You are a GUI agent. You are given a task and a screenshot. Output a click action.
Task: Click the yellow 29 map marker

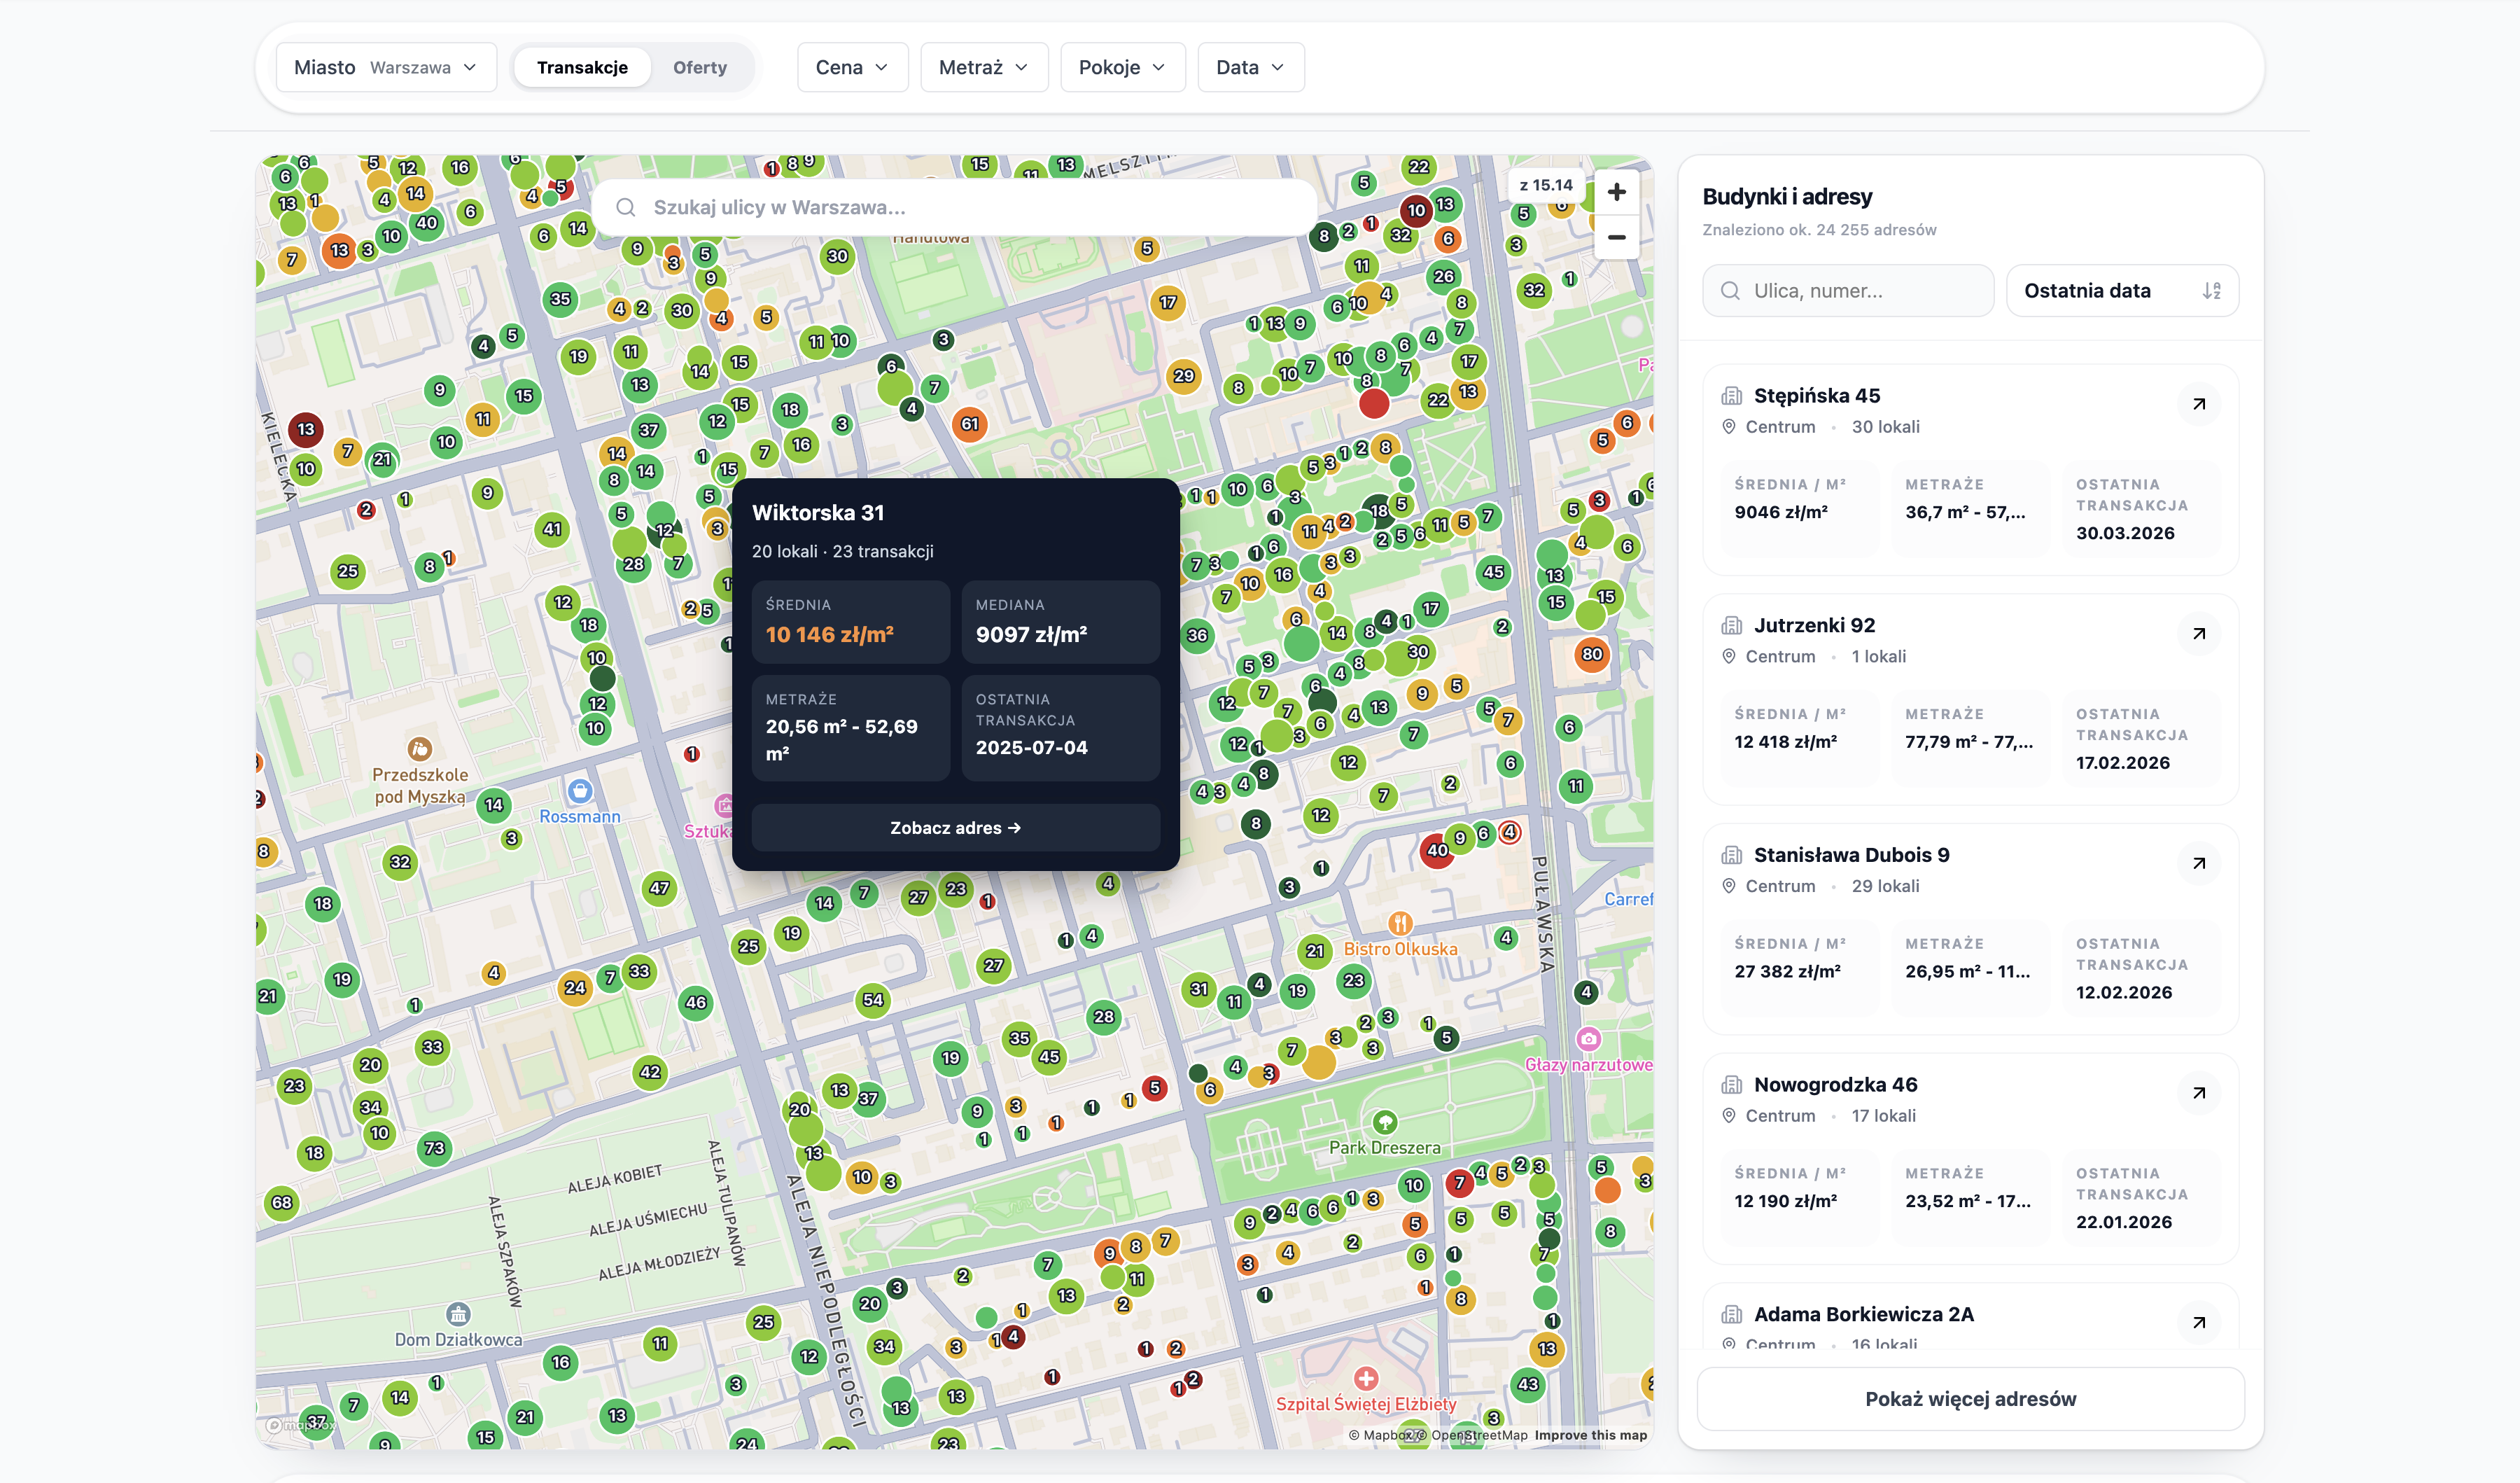click(x=1184, y=377)
